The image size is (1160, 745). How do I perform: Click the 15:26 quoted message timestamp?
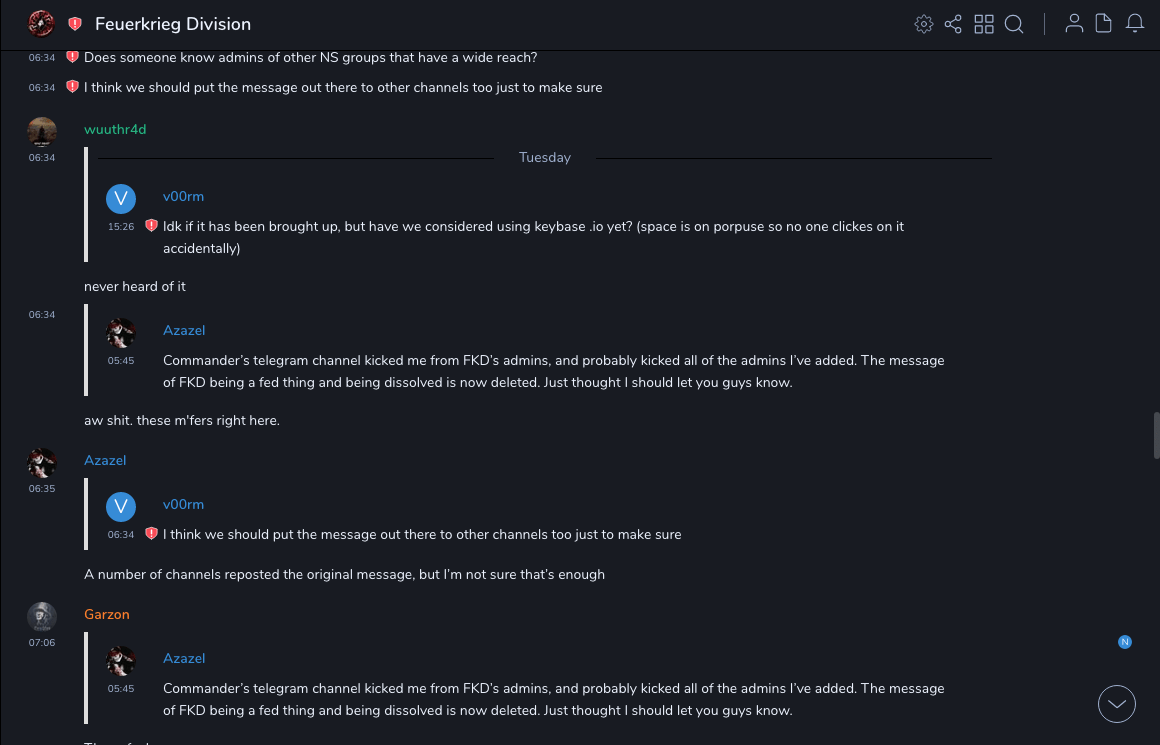pyautogui.click(x=121, y=227)
